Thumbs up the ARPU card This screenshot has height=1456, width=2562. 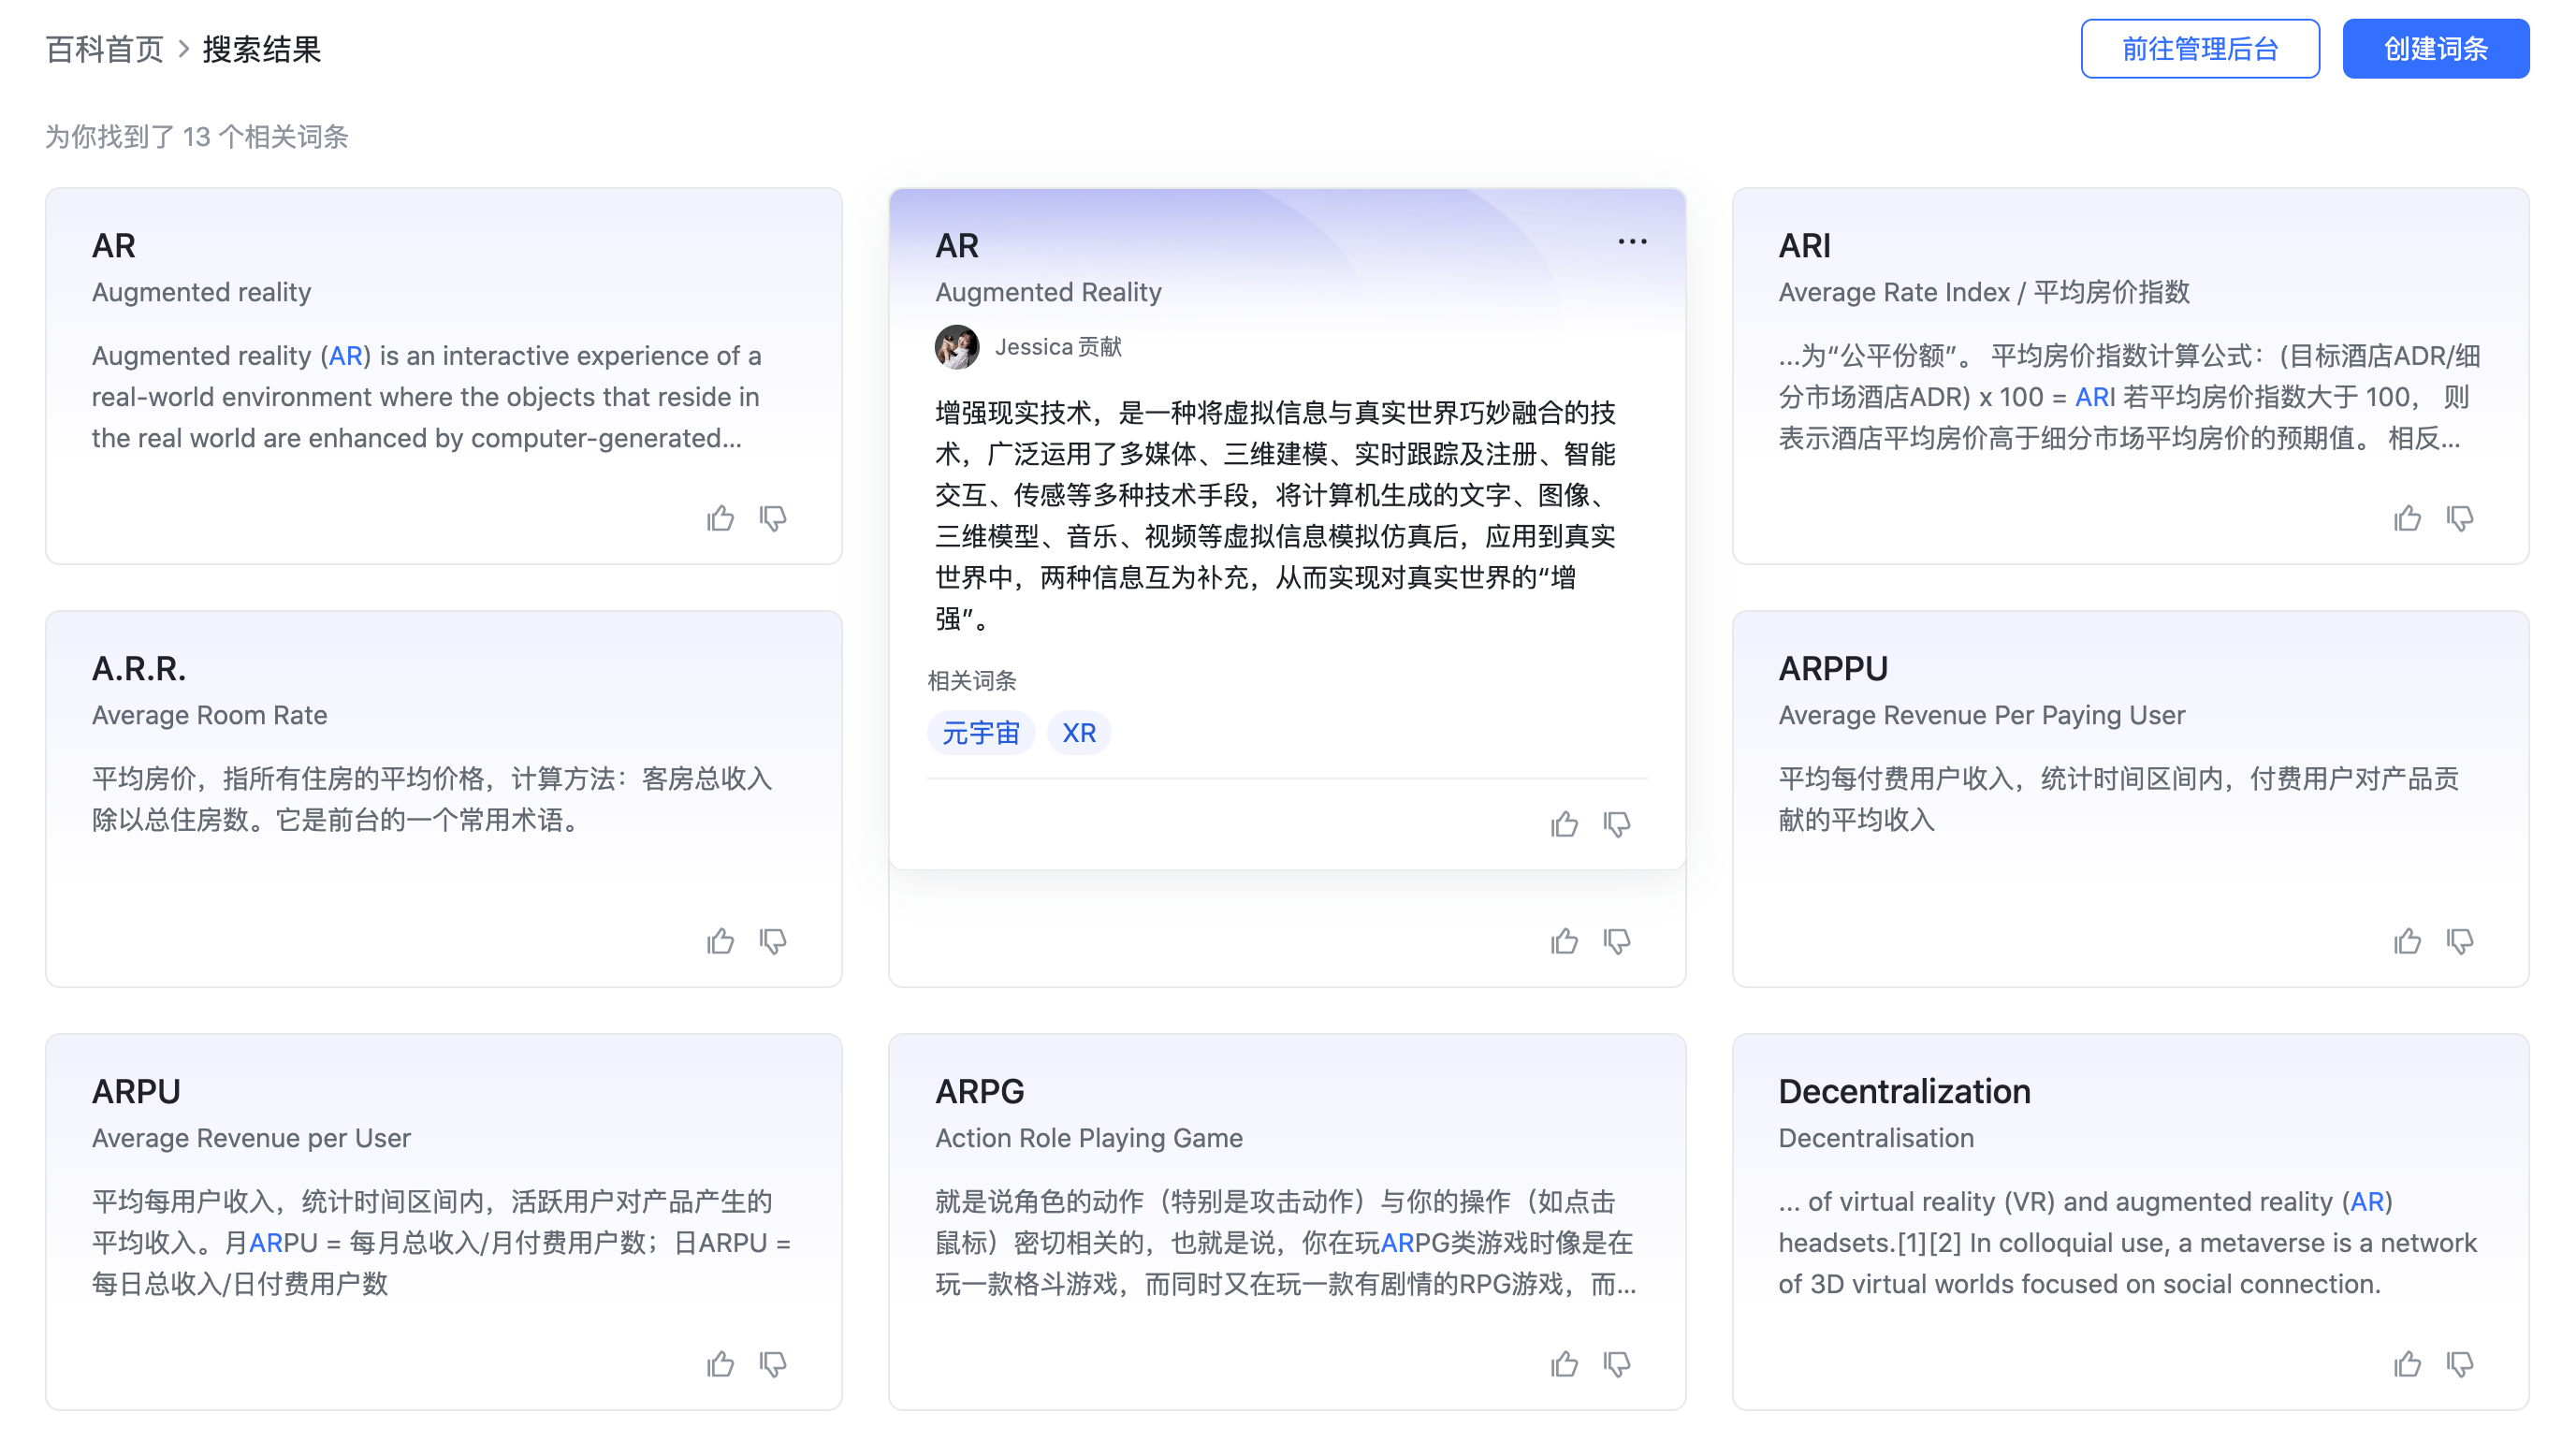click(720, 1364)
